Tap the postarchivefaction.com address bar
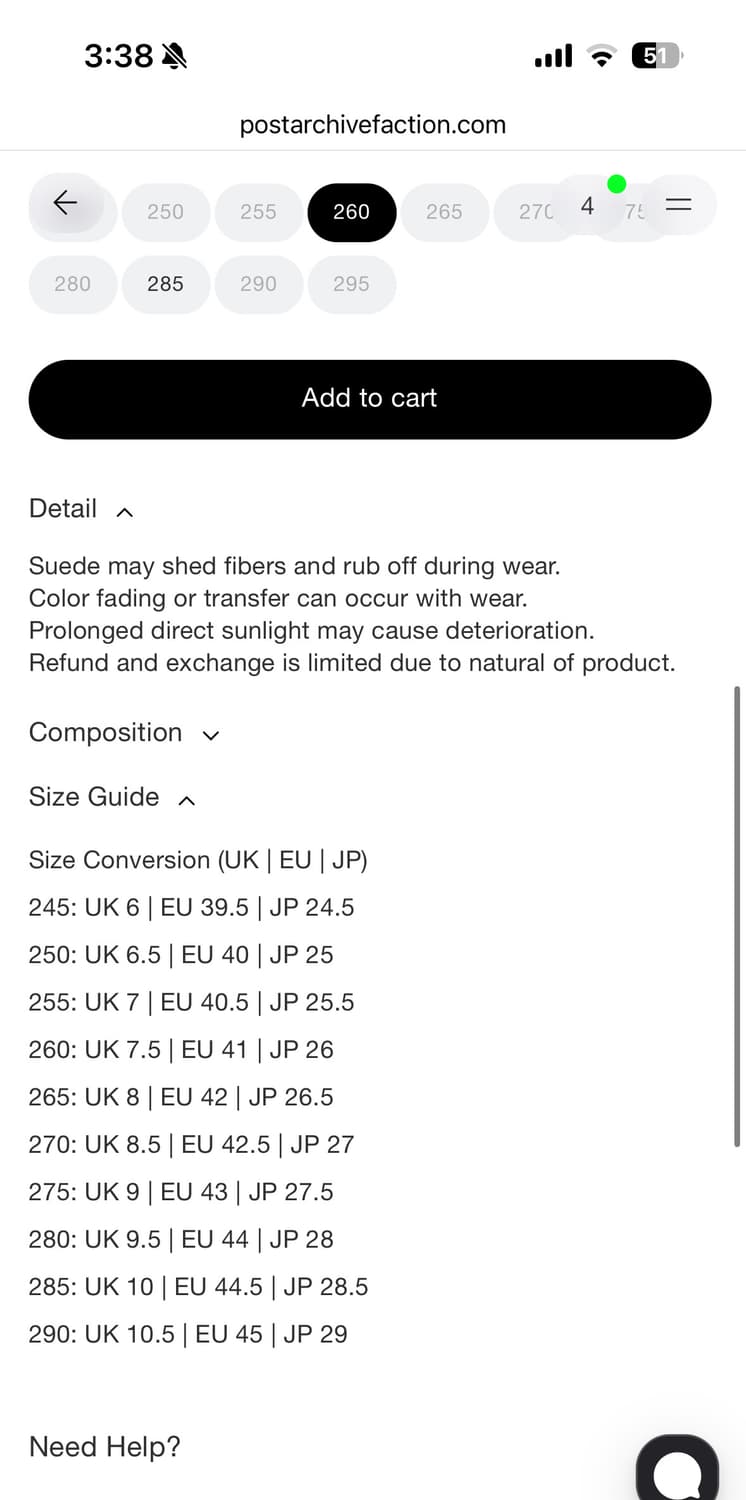Screen dimensions: 746x1500 (x=373, y=125)
